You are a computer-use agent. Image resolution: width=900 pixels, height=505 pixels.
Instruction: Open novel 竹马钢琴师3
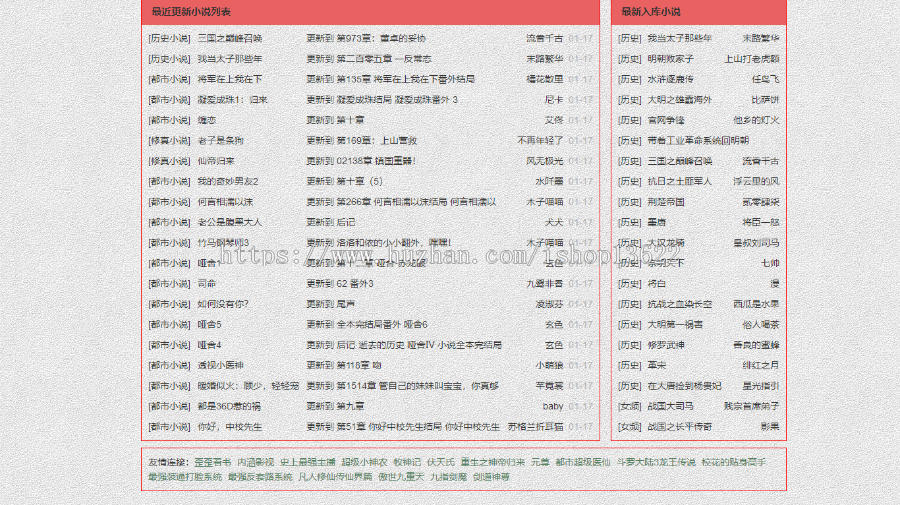coord(223,243)
